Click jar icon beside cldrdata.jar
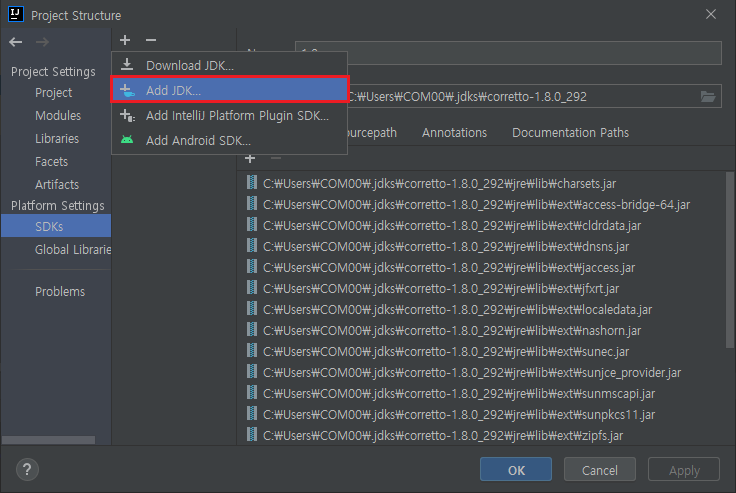Viewport: 736px width, 493px height. tap(252, 225)
